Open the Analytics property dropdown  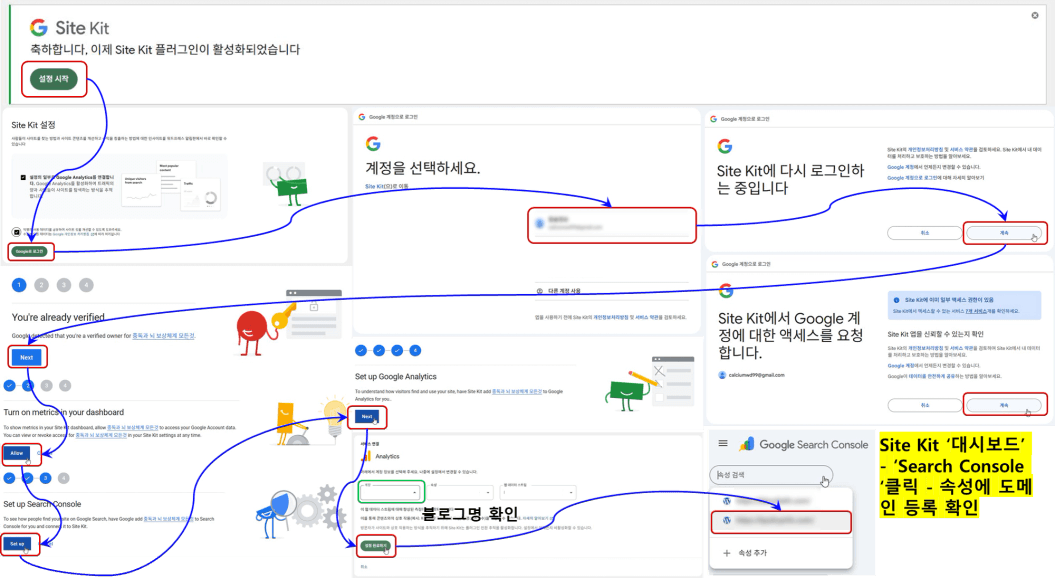(460, 492)
